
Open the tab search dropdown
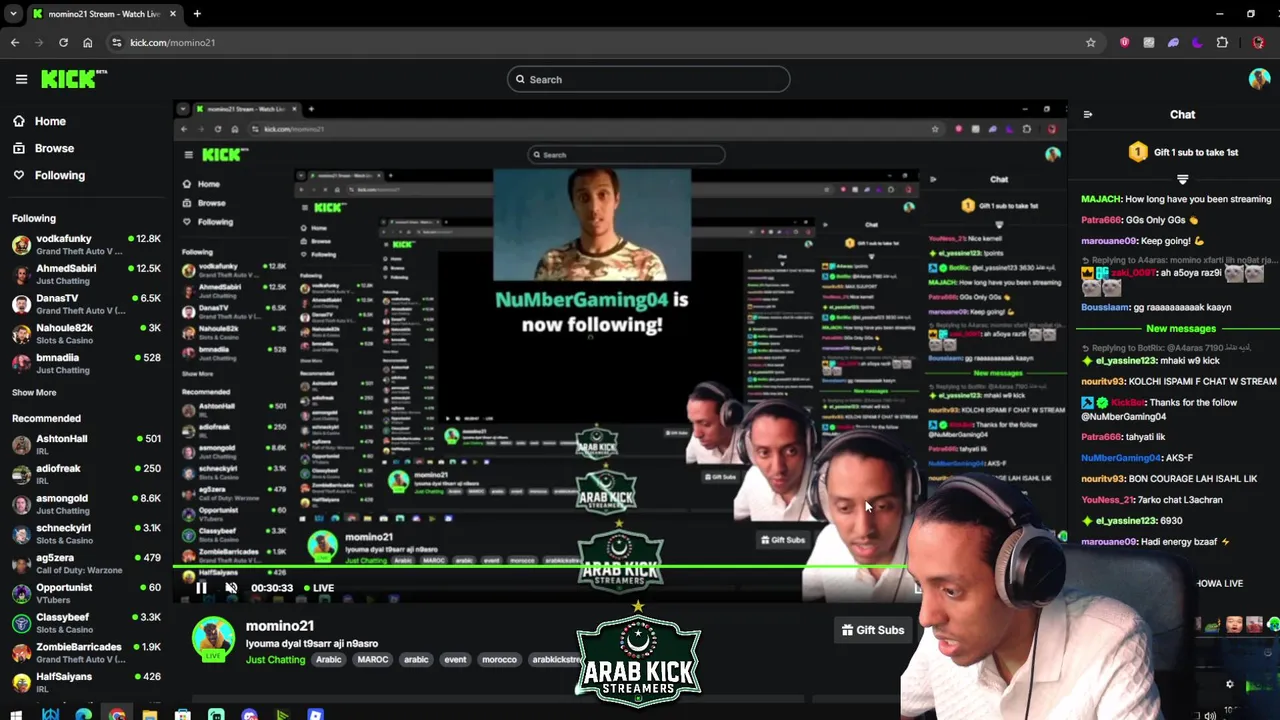click(x=13, y=14)
